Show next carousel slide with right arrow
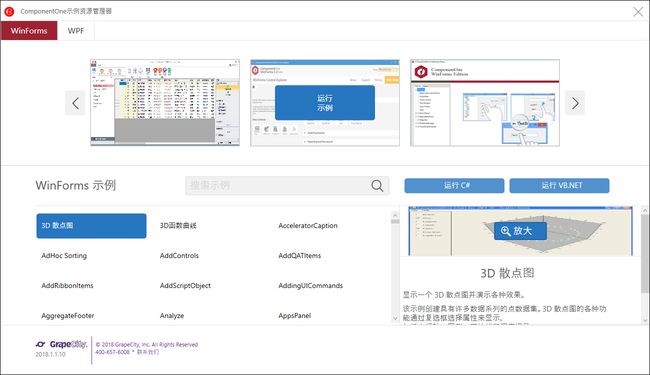 pyautogui.click(x=575, y=103)
